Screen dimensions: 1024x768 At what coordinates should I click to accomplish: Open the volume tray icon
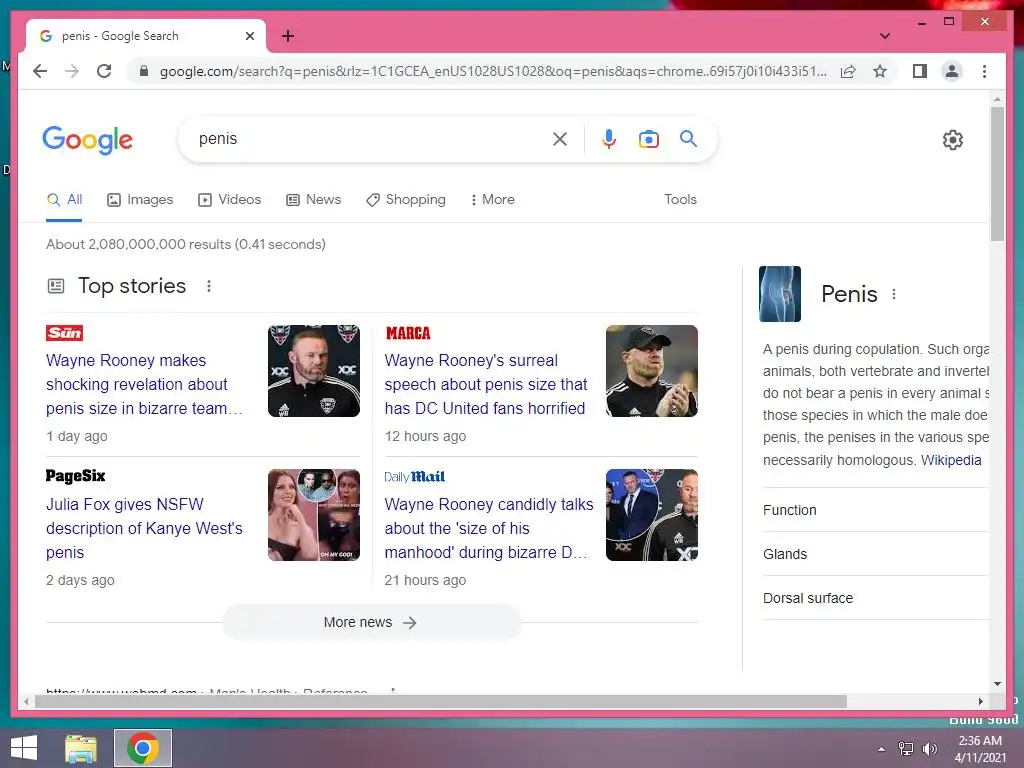coord(929,748)
